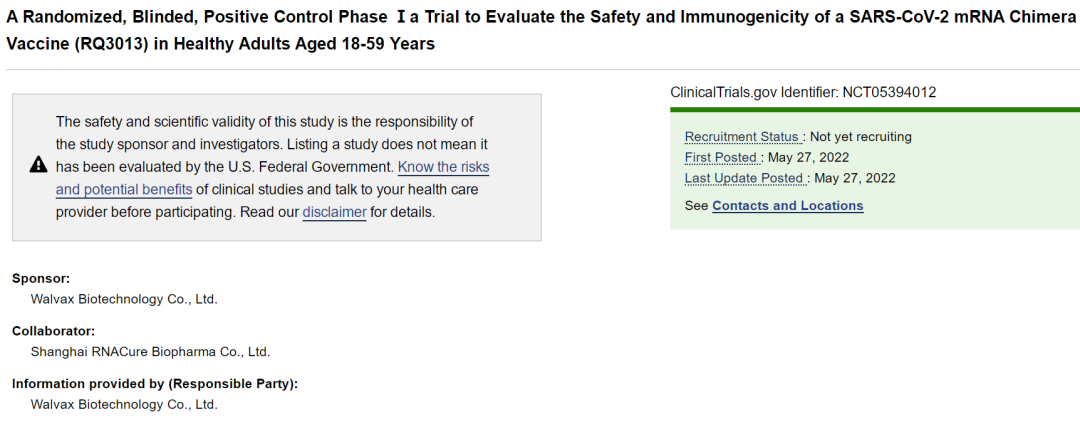Click the May 27, 2022 first posted date
1080x427 pixels.
(809, 158)
